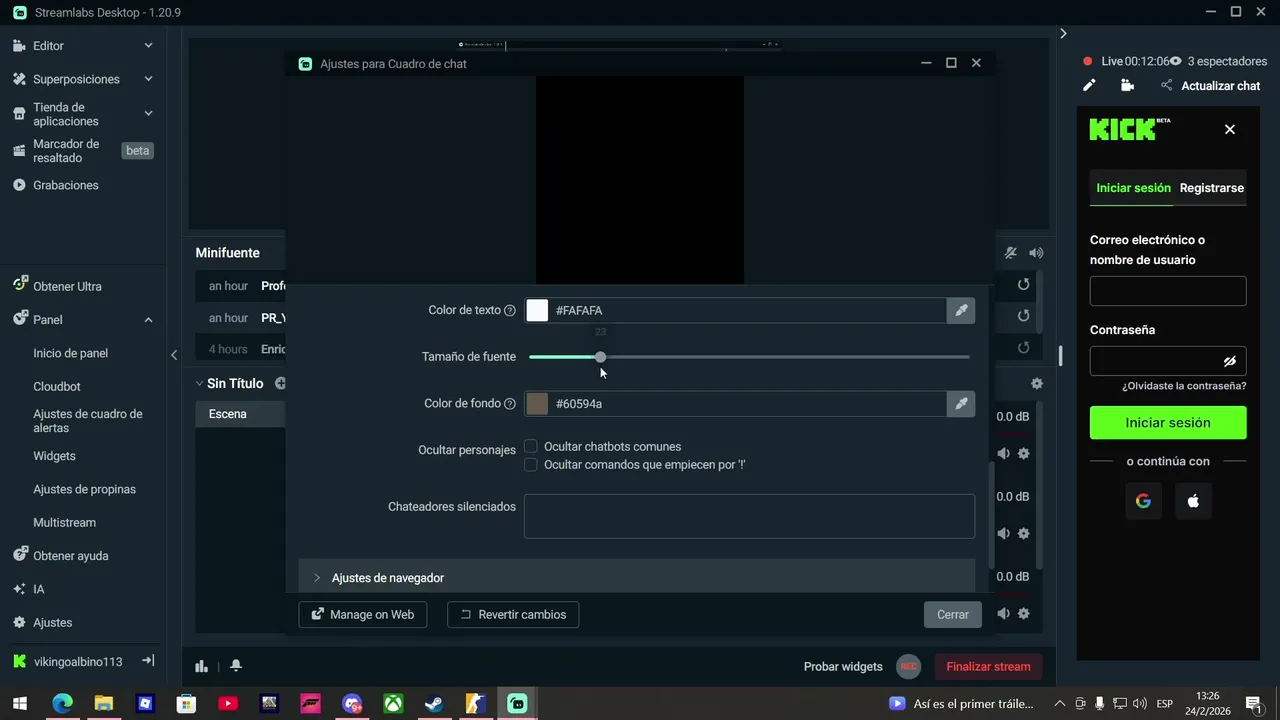Toggle password visibility in Contraseña field
This screenshot has width=1280, height=720.
click(x=1230, y=361)
